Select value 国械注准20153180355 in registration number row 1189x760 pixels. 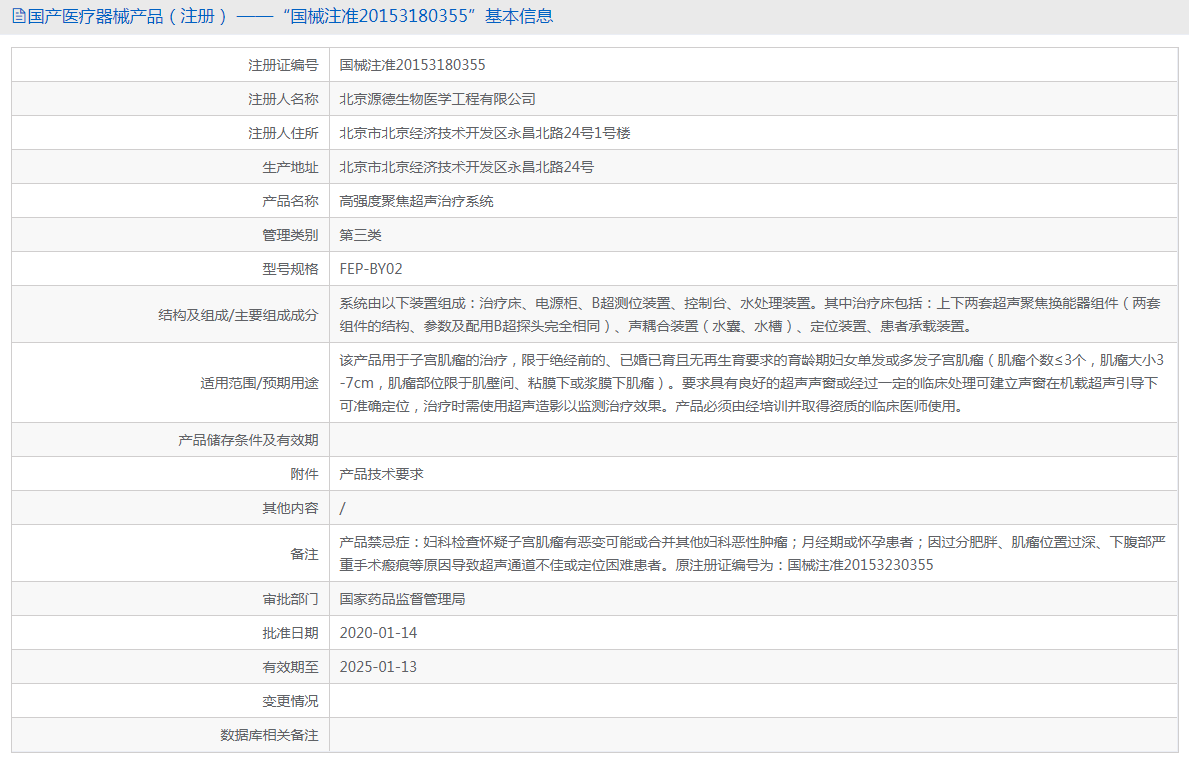[413, 65]
